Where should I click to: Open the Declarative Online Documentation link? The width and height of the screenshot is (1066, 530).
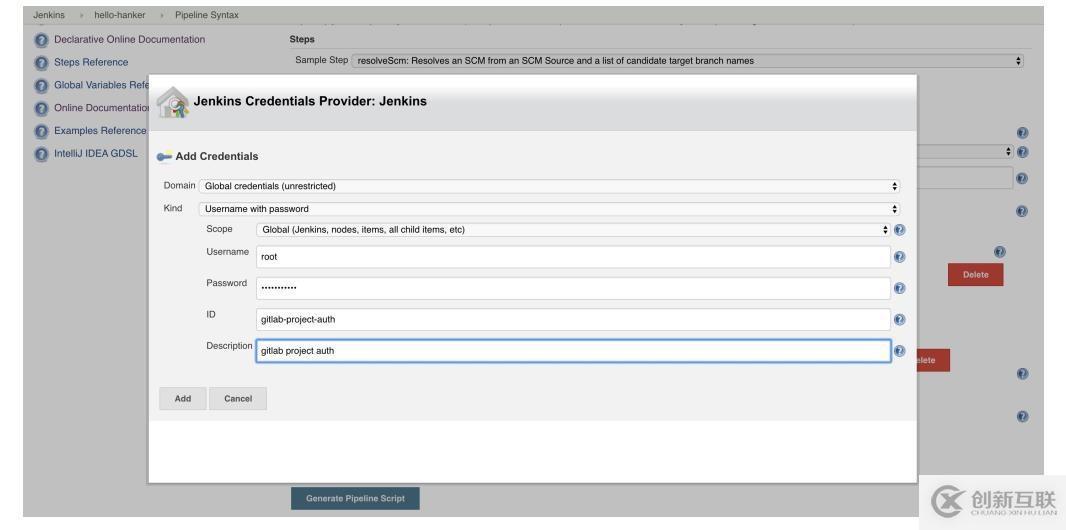(129, 39)
